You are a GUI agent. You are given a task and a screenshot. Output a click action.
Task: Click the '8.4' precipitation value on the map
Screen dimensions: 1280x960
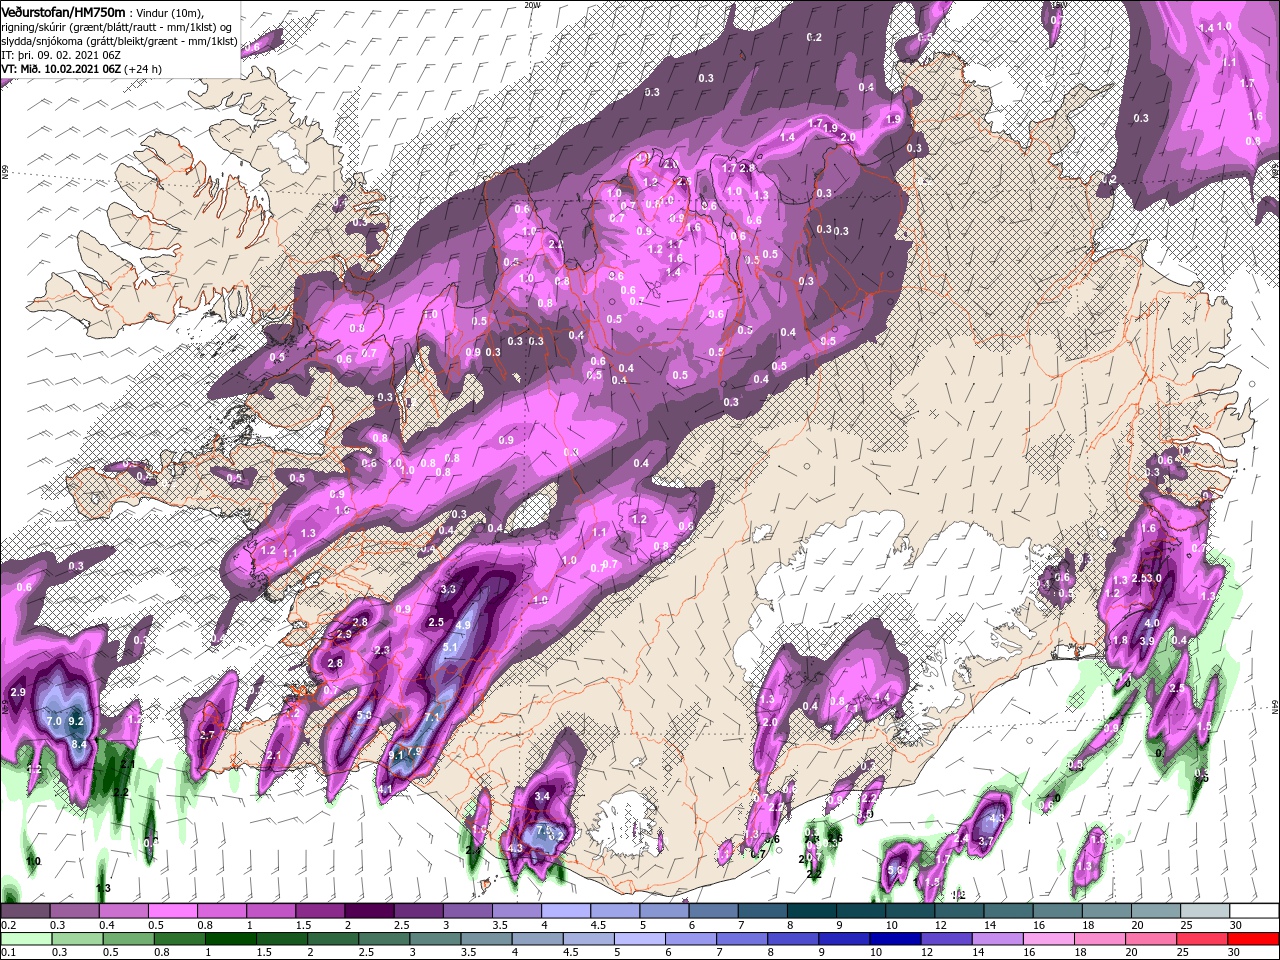tap(78, 744)
